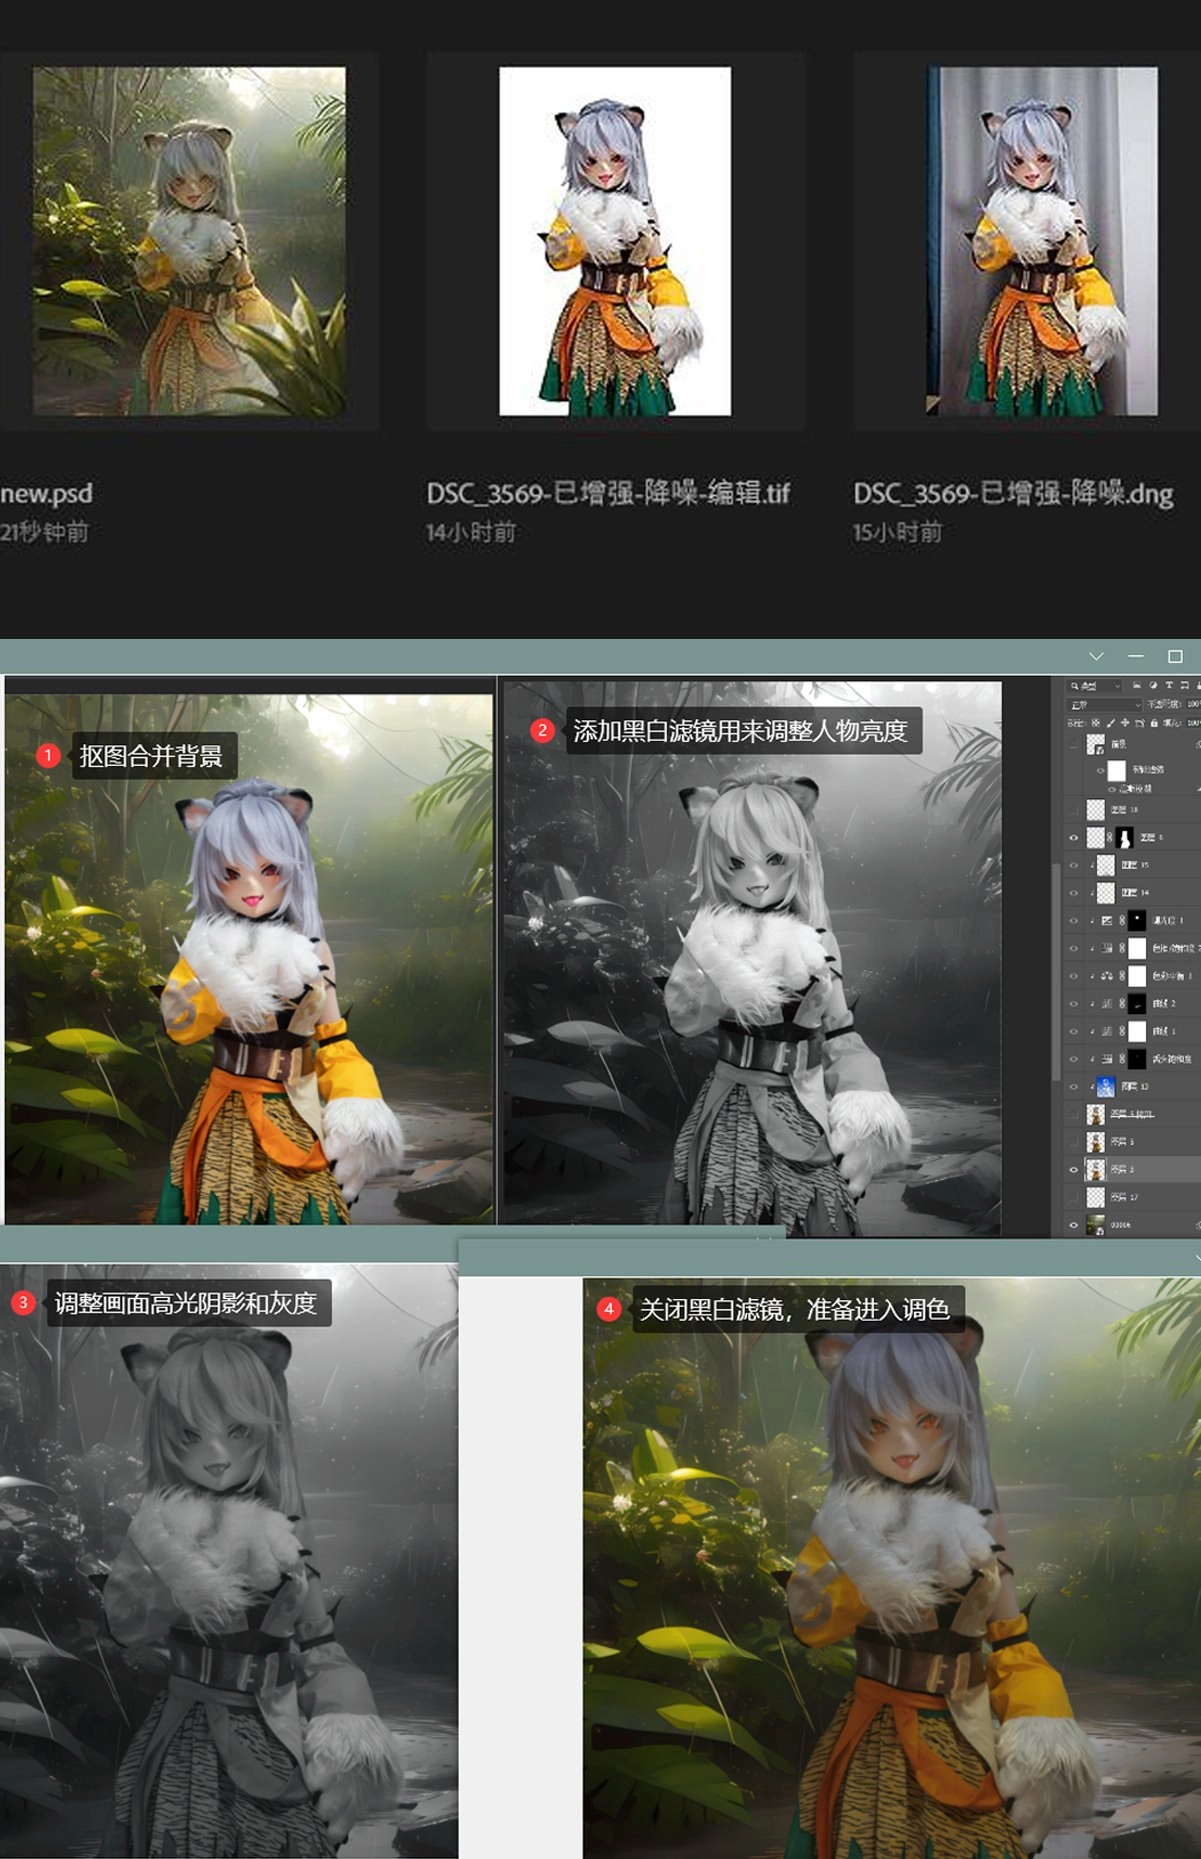Select the 自然饱和度 adjustment layer above 图层 13

[1132, 1059]
